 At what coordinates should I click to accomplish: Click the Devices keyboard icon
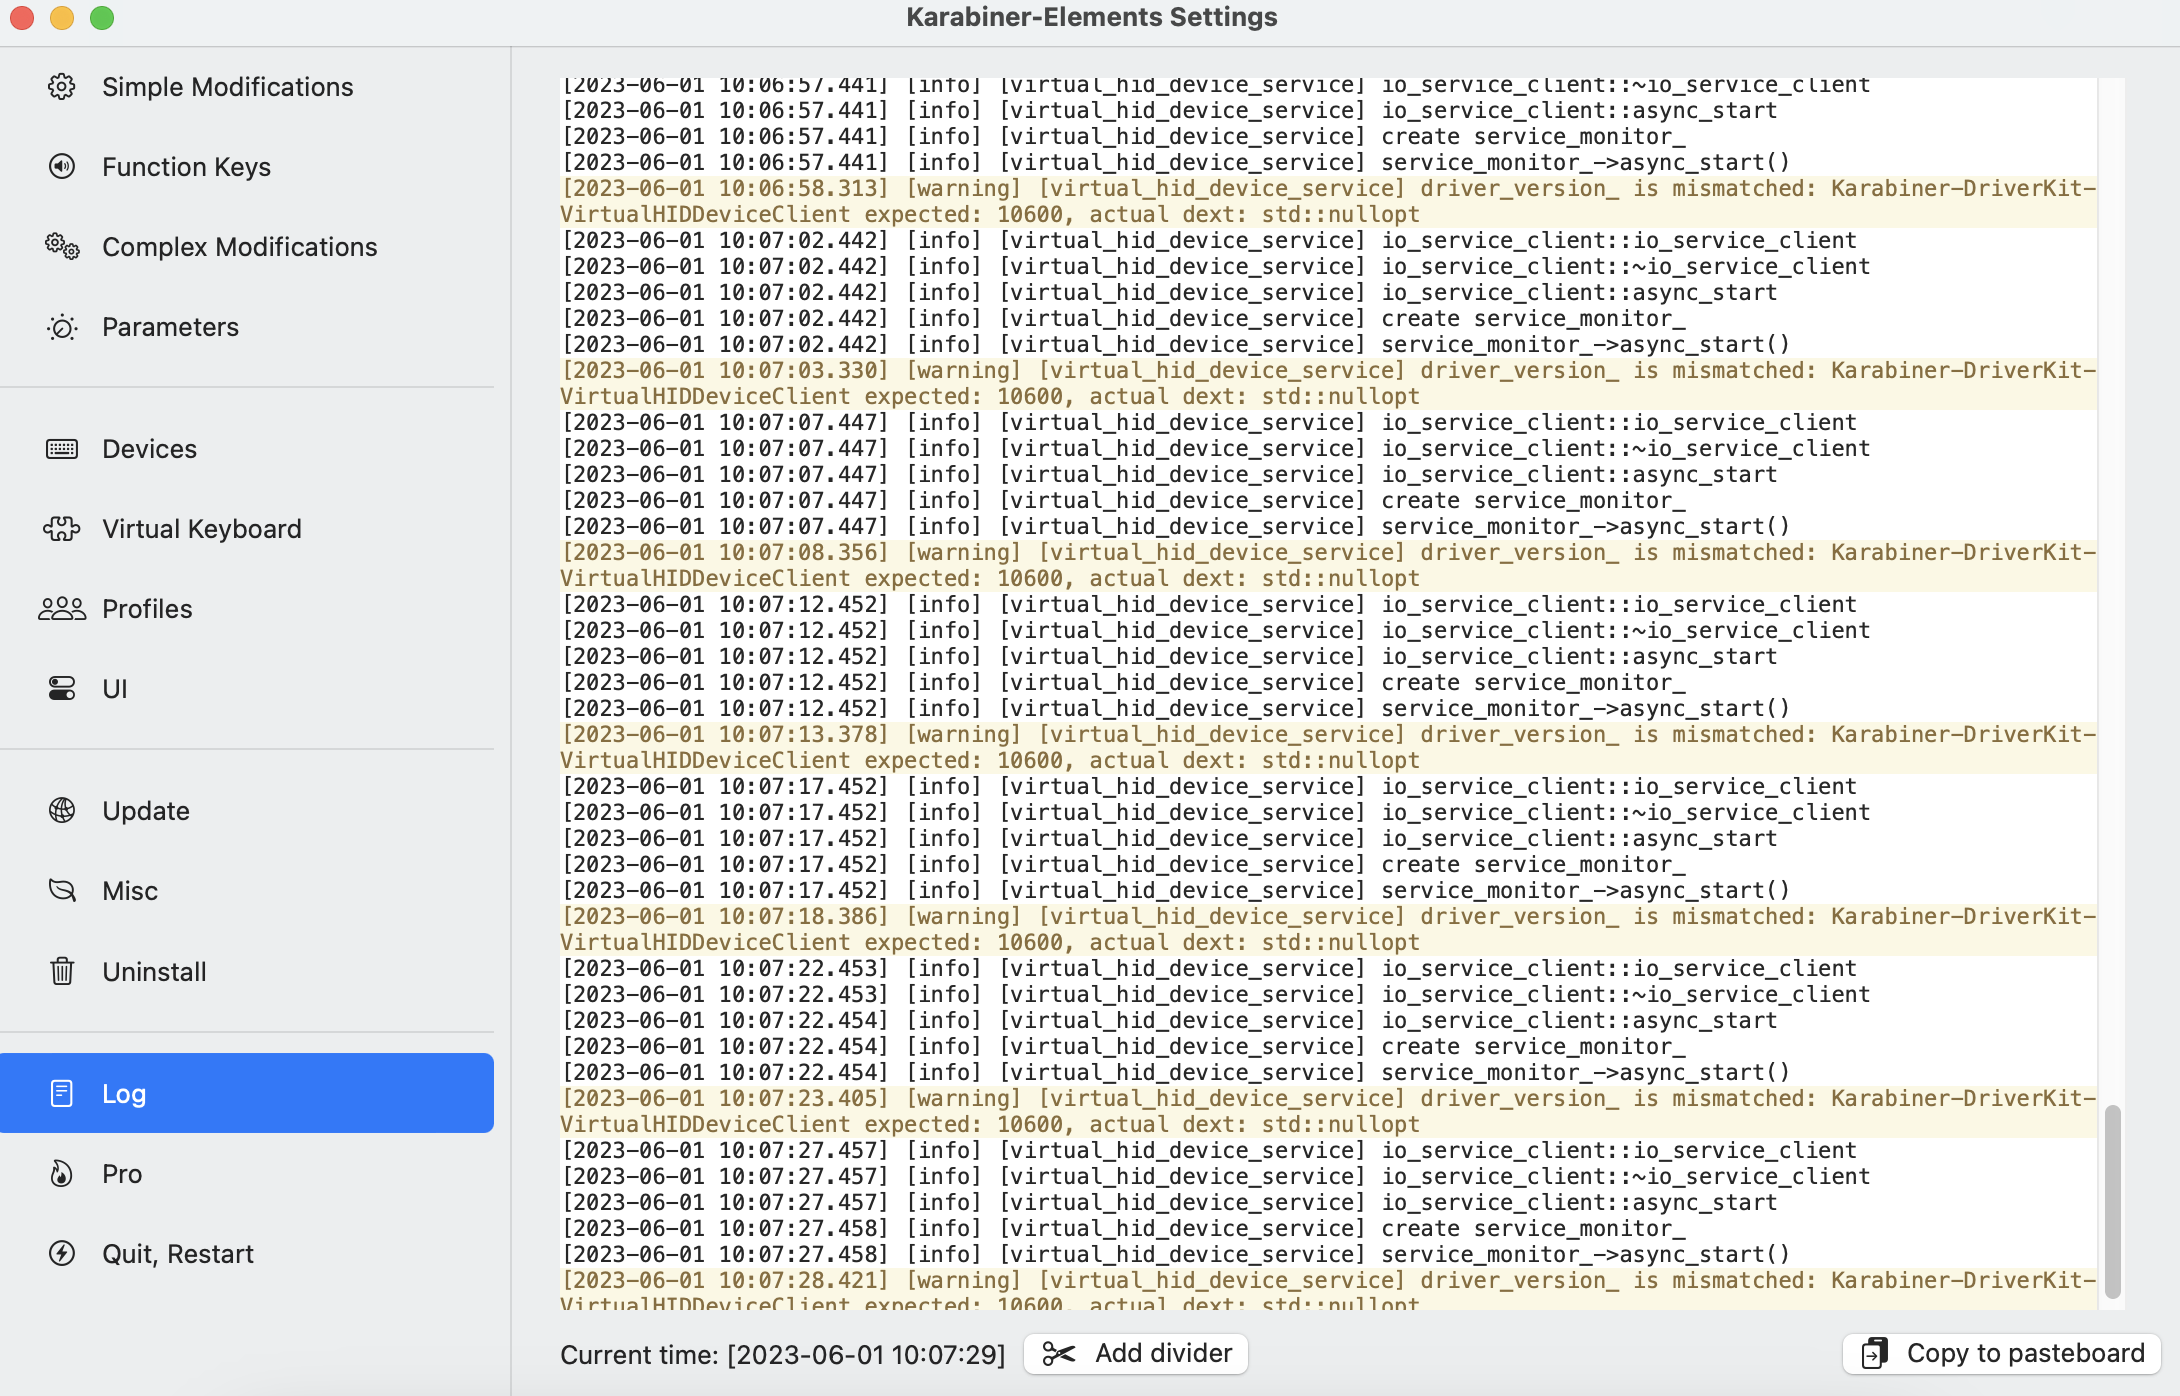tap(61, 449)
